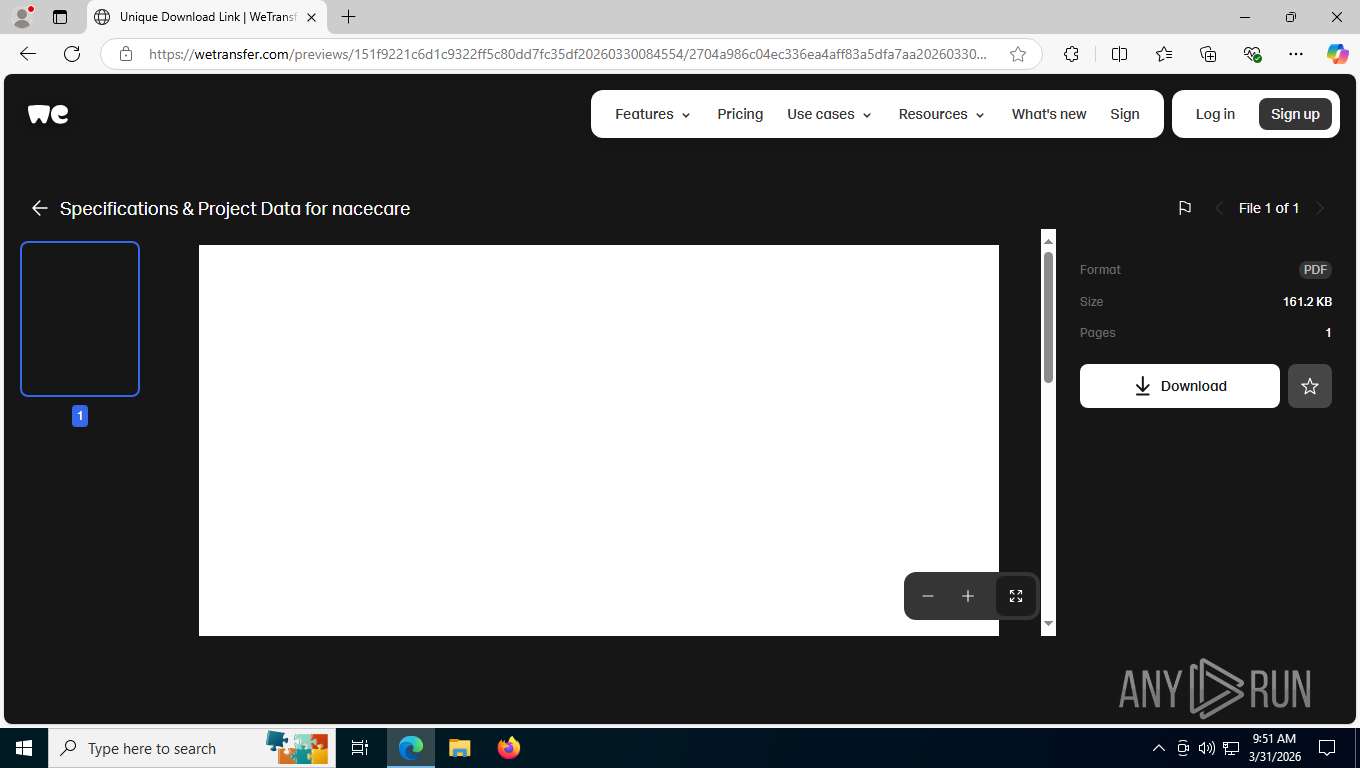This screenshot has height=768, width=1360.
Task: Go to next file chevron
Action: [1320, 208]
